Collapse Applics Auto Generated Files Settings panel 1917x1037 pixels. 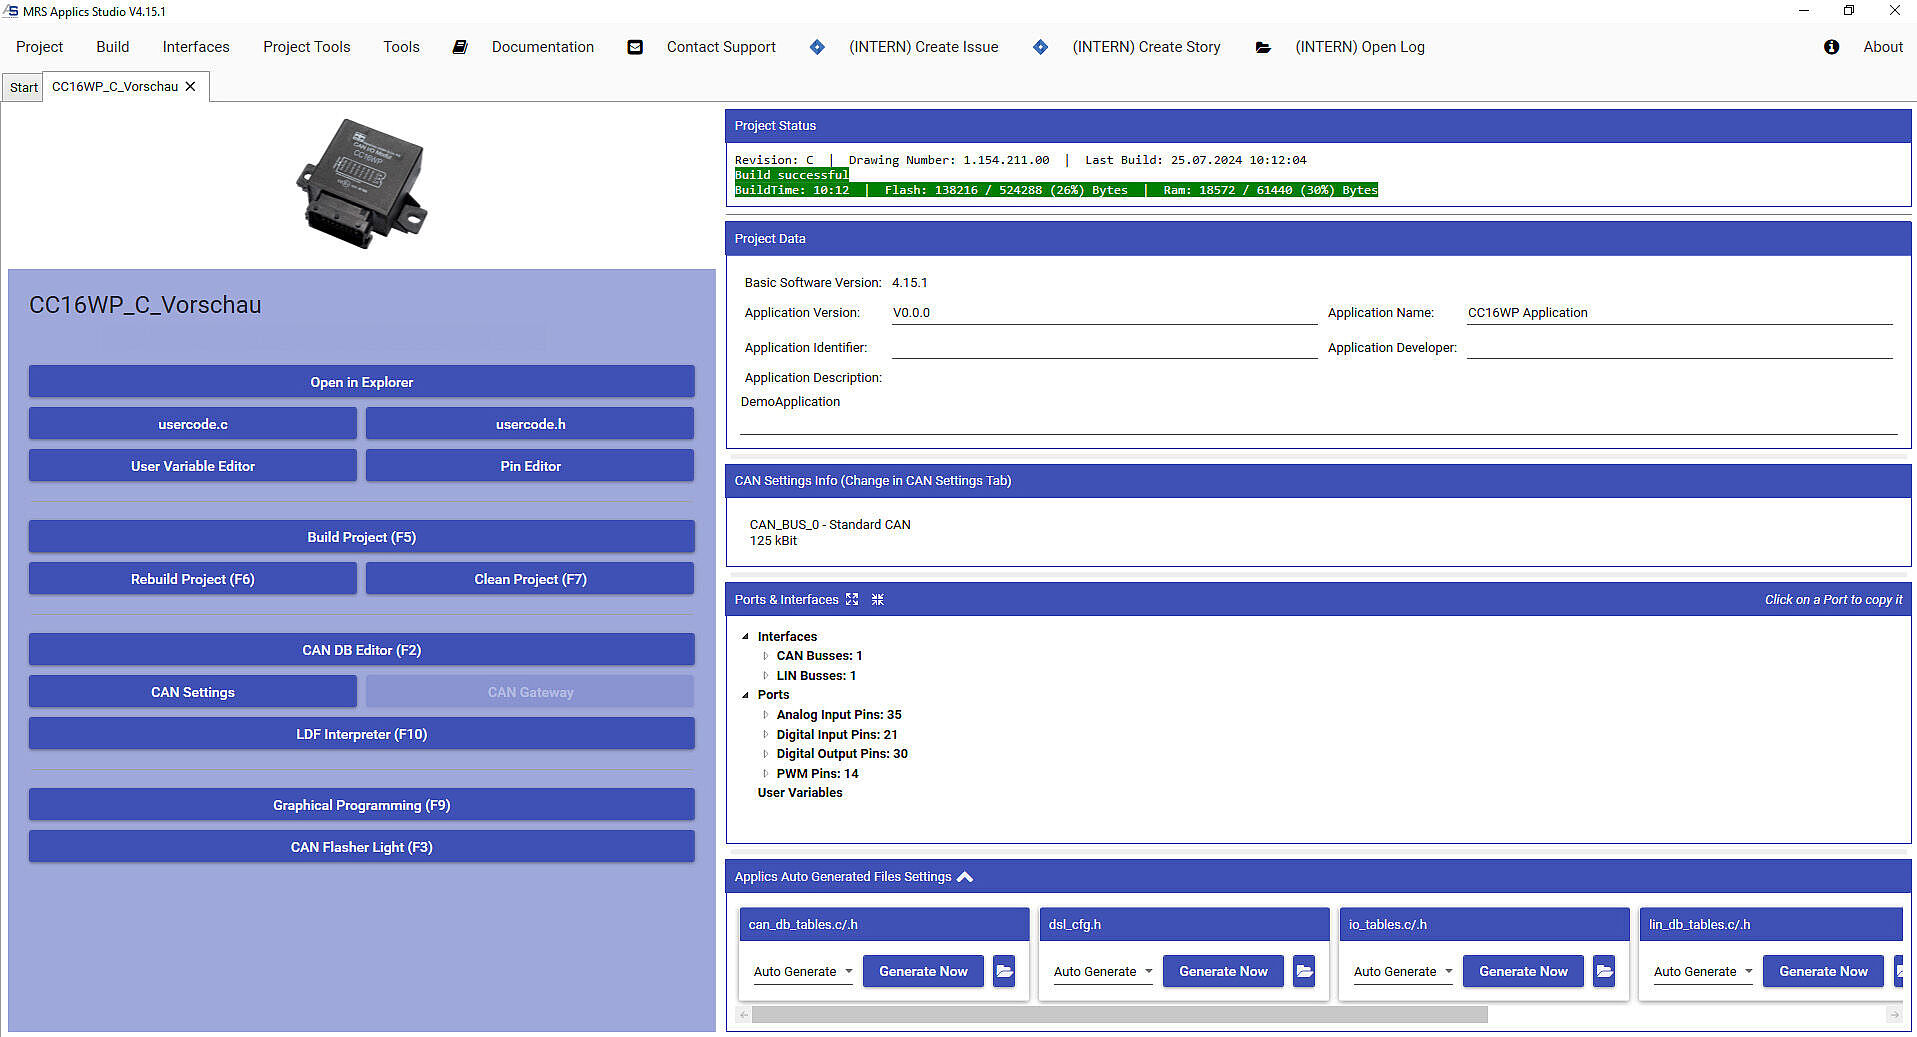point(965,877)
